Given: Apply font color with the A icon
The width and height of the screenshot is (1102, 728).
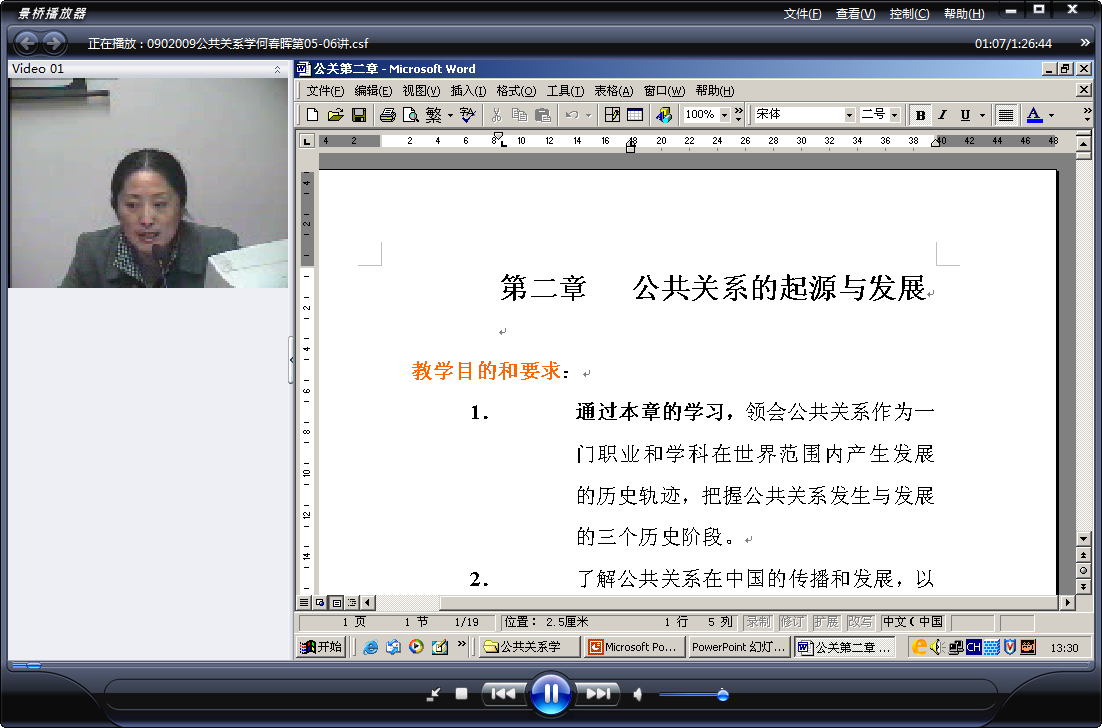Looking at the screenshot, I should pyautogui.click(x=1034, y=115).
